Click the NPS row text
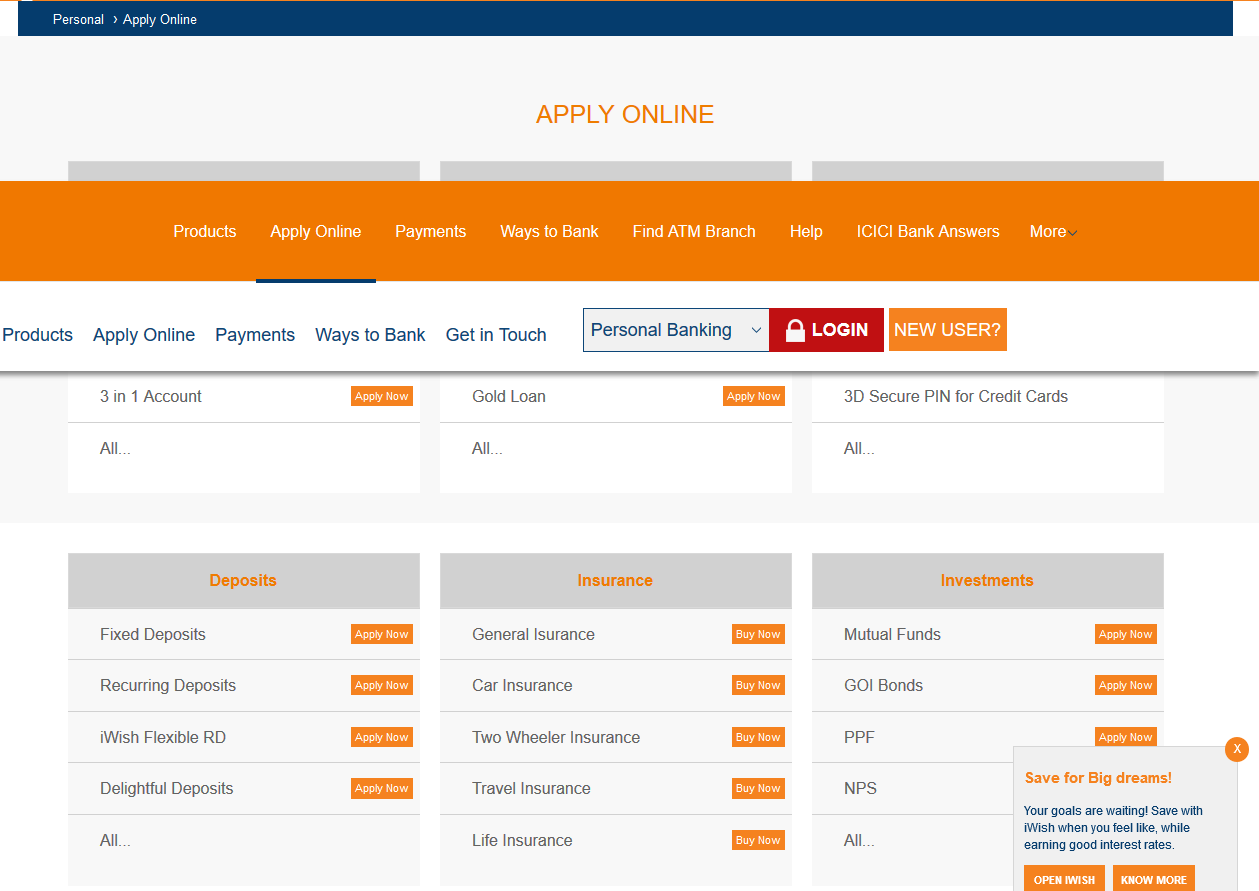Image resolution: width=1259 pixels, height=891 pixels. (860, 788)
